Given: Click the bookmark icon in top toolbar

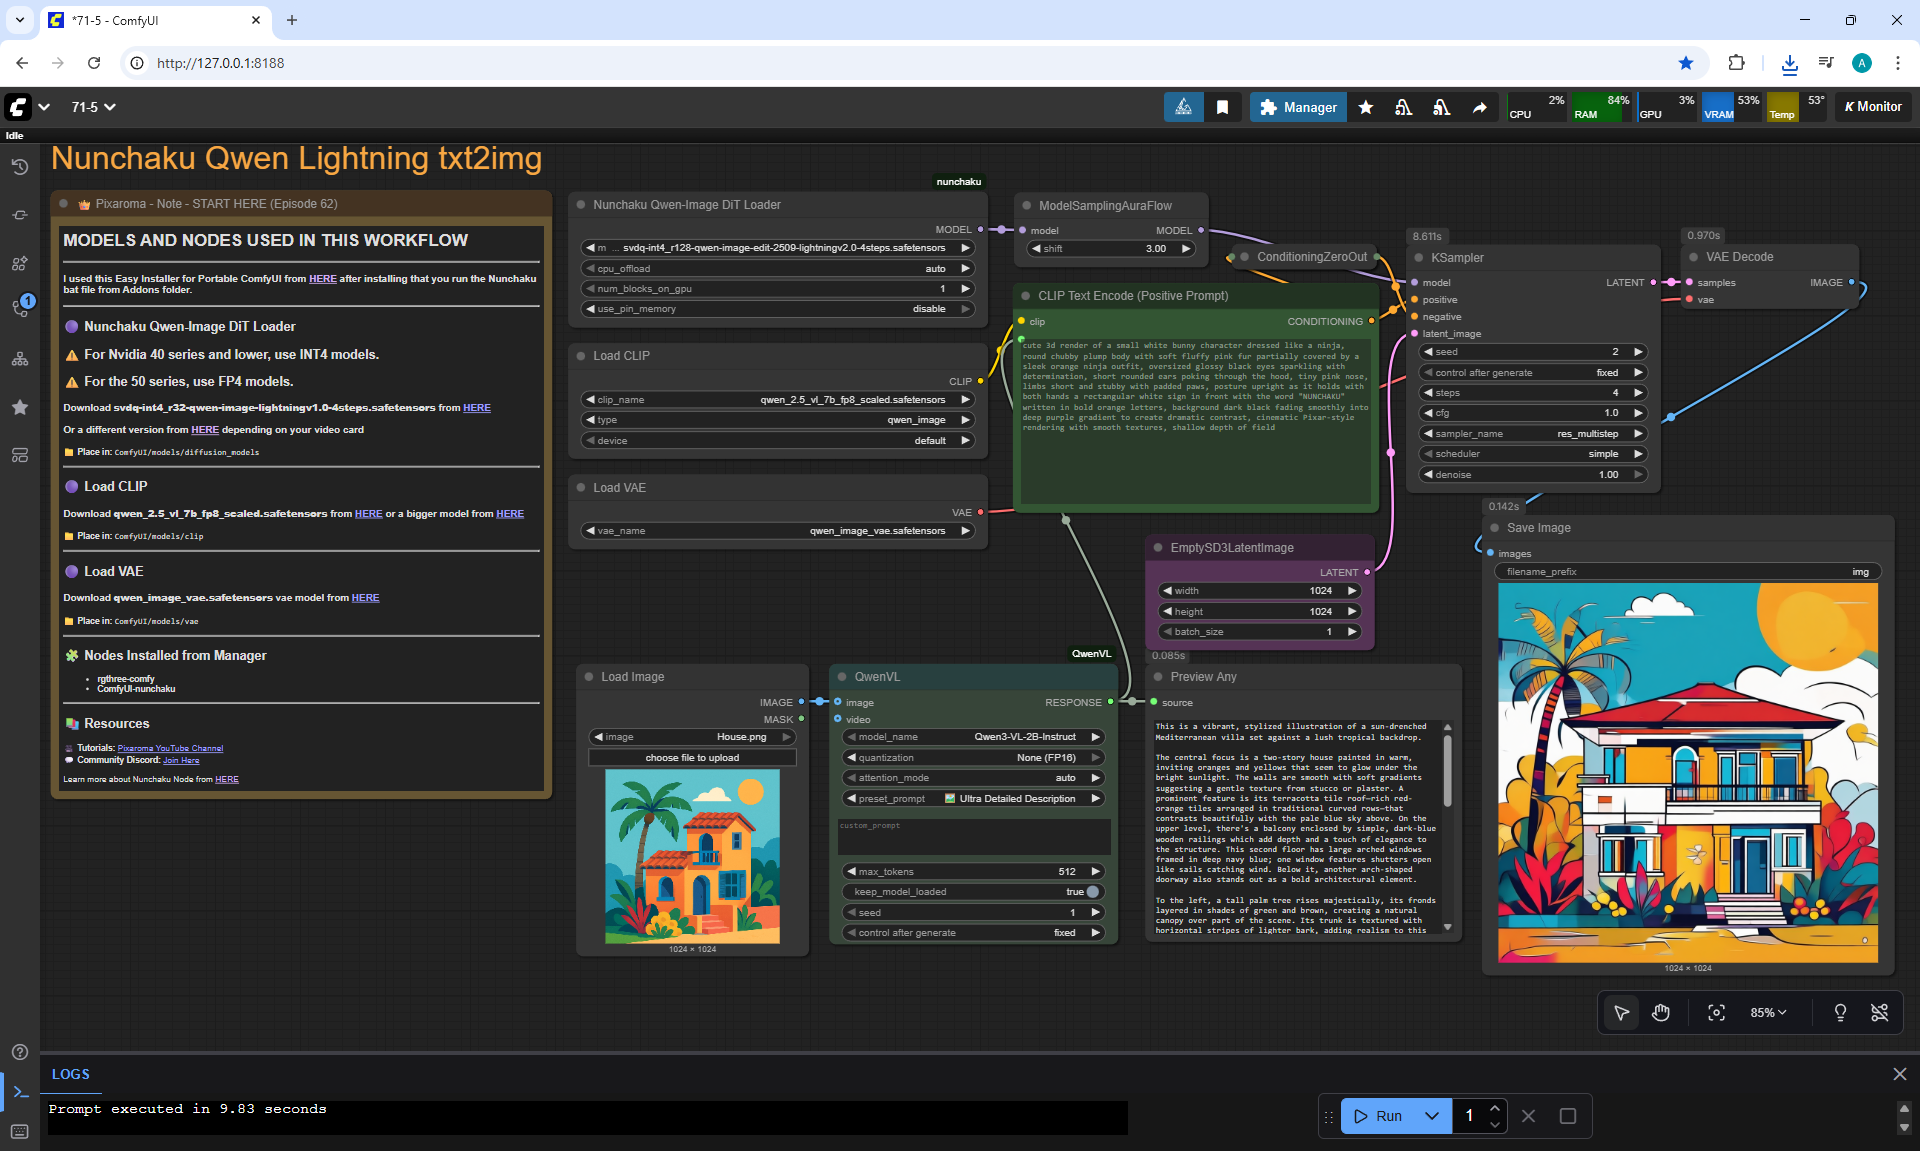Looking at the screenshot, I should coord(1222,107).
